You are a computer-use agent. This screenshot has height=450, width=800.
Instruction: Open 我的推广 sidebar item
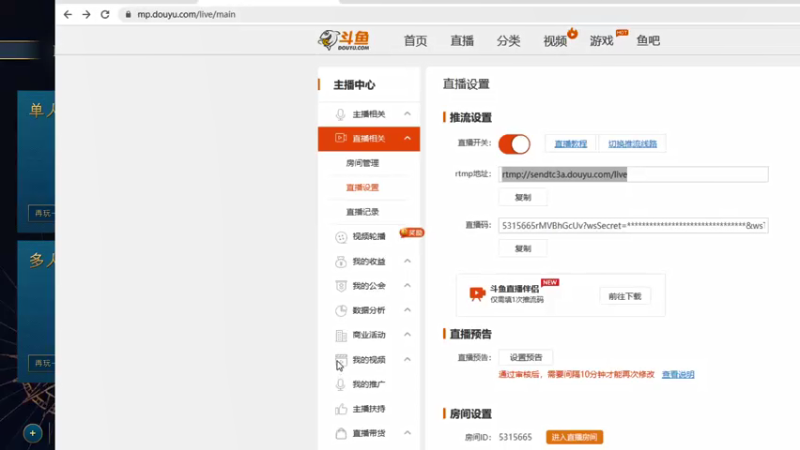click(369, 384)
